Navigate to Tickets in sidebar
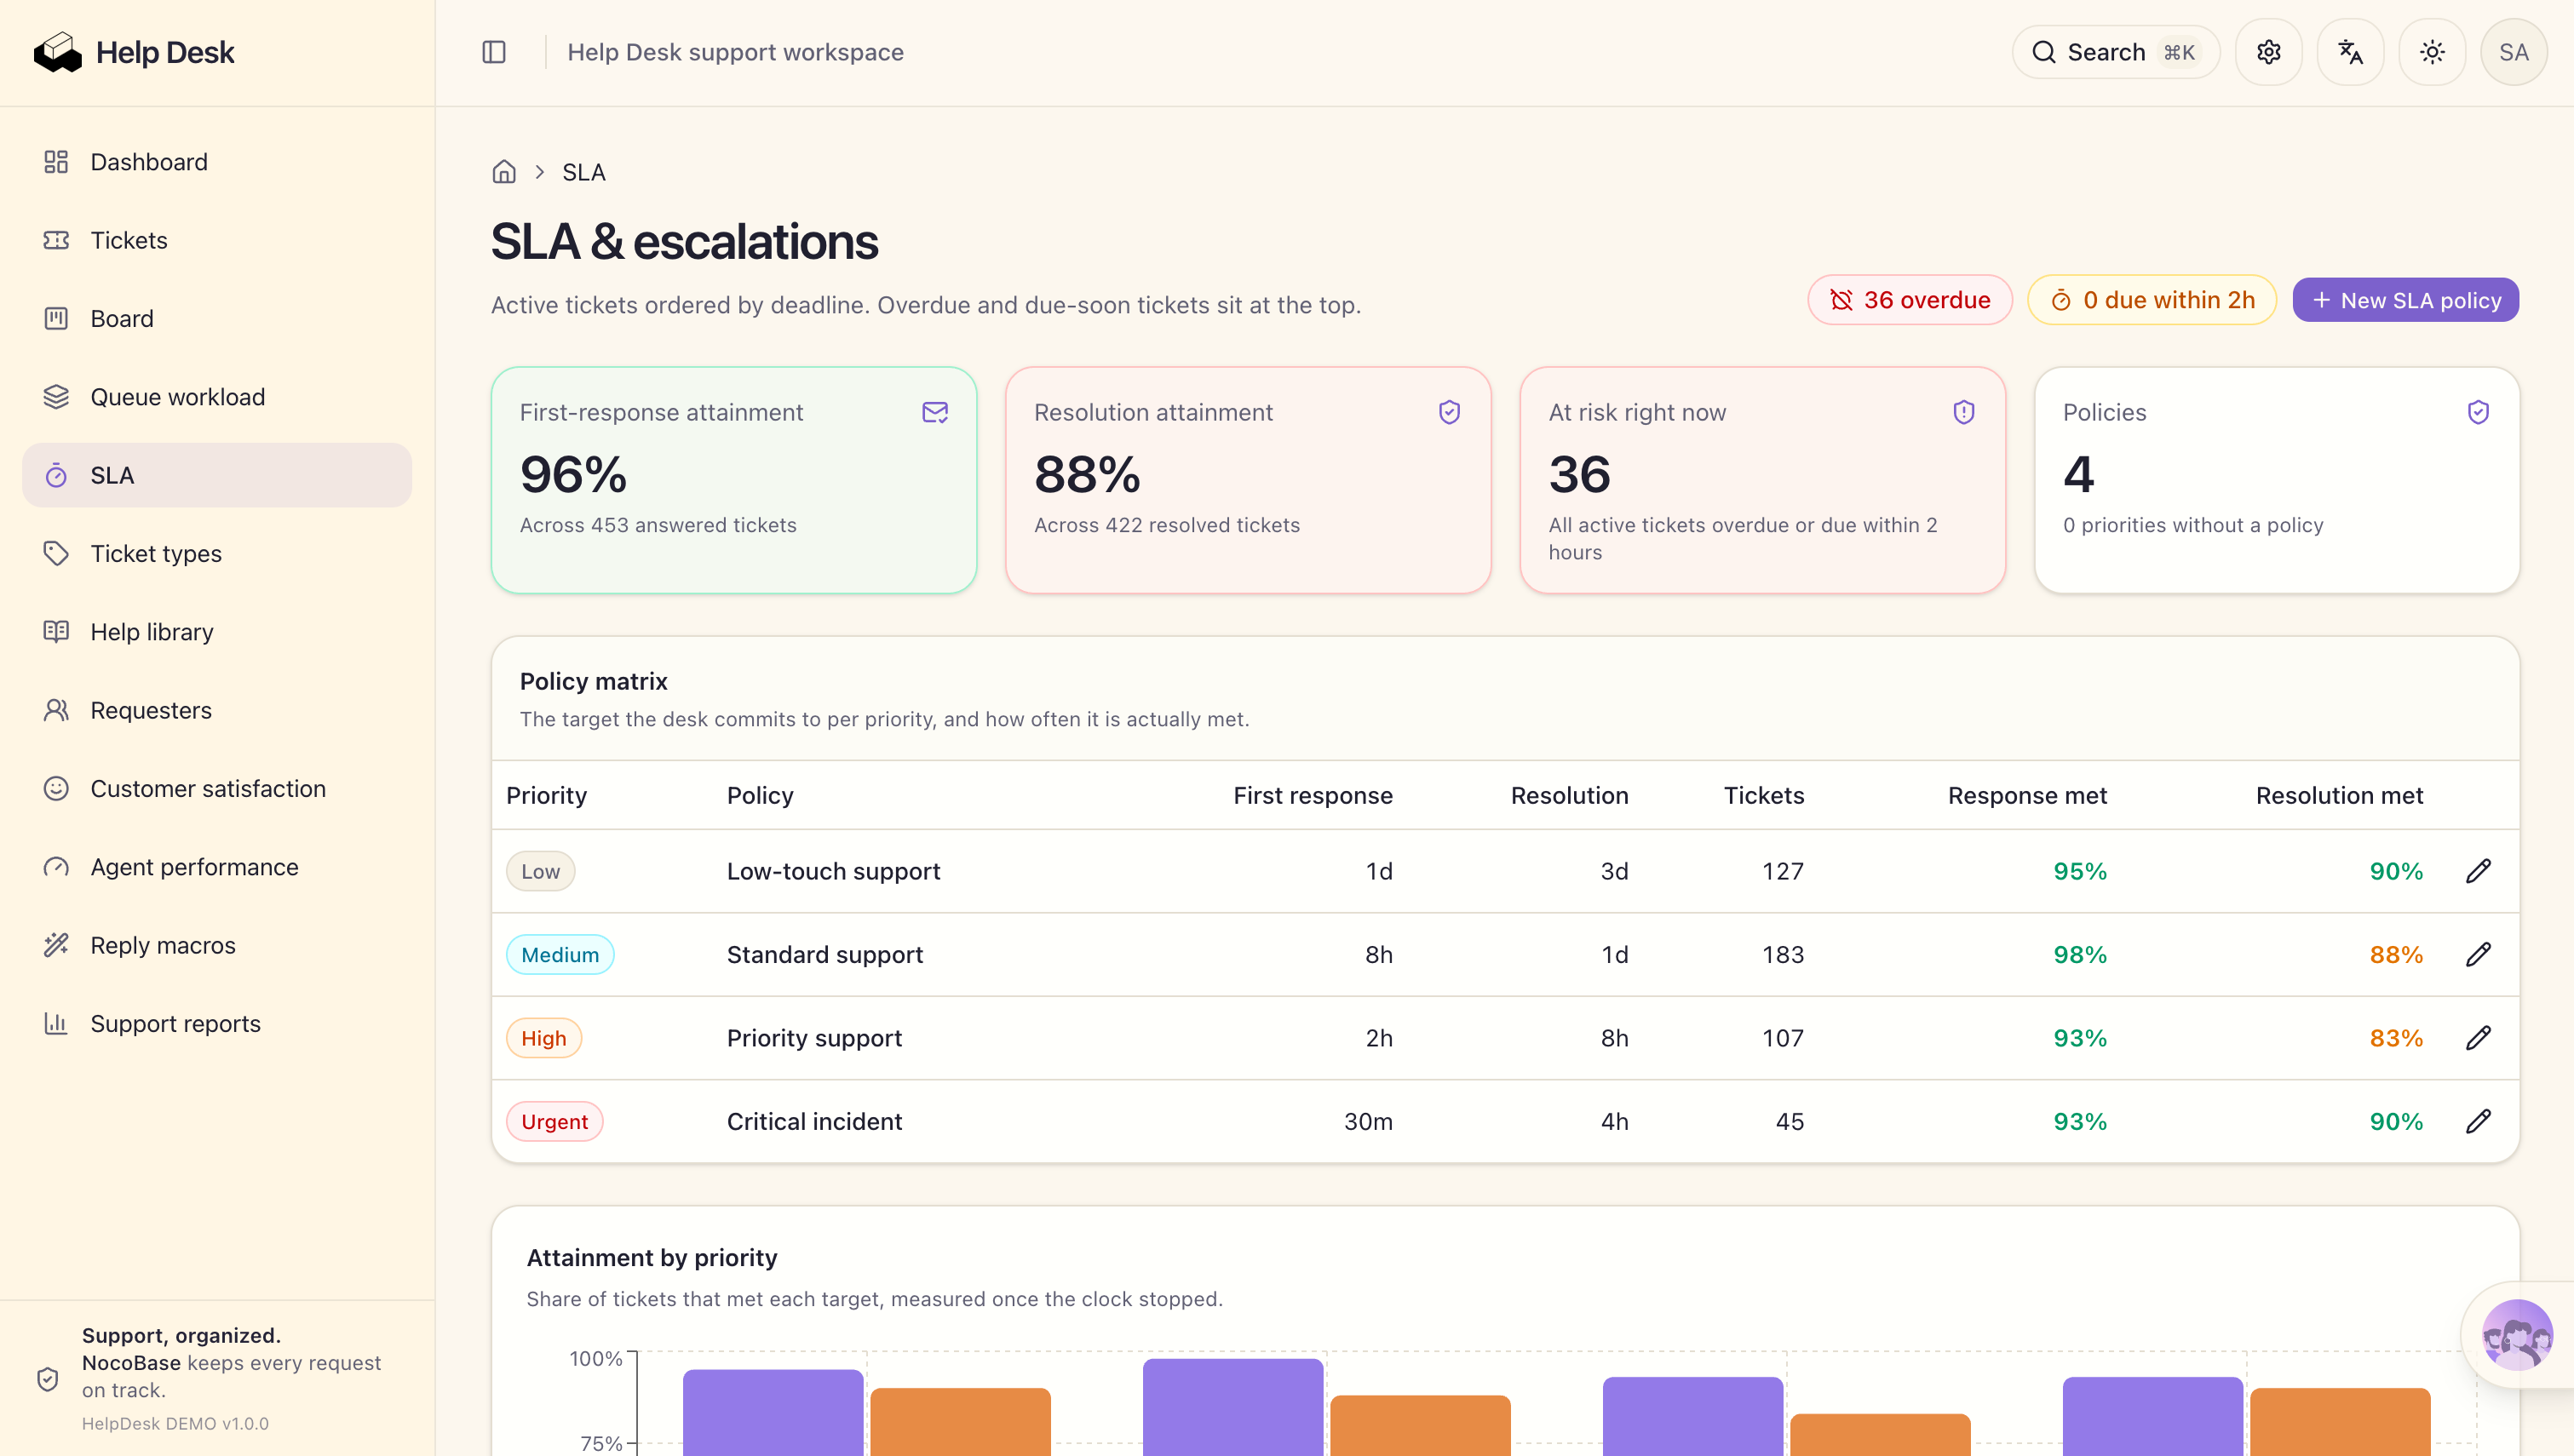 tap(217, 240)
